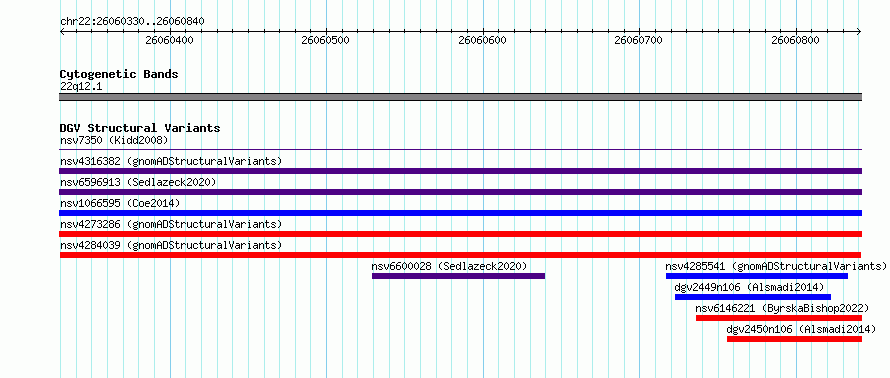Select the blue nsv1066595 variant bar
Image resolution: width=890 pixels, height=378 pixels.
click(461, 213)
